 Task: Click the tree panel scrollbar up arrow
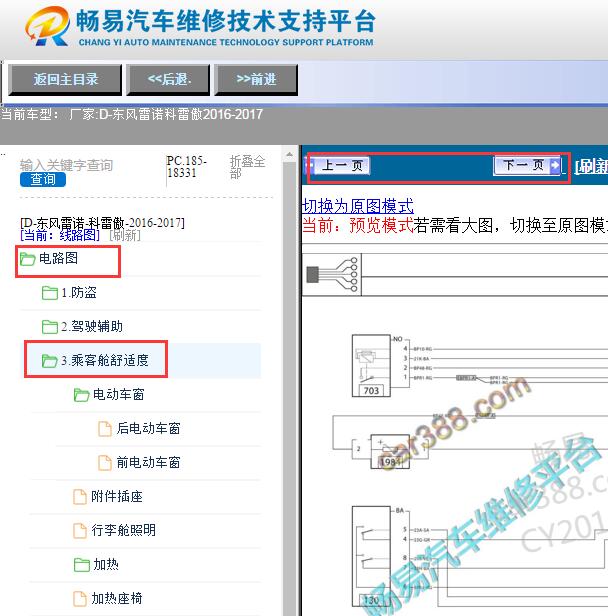[x=289, y=154]
